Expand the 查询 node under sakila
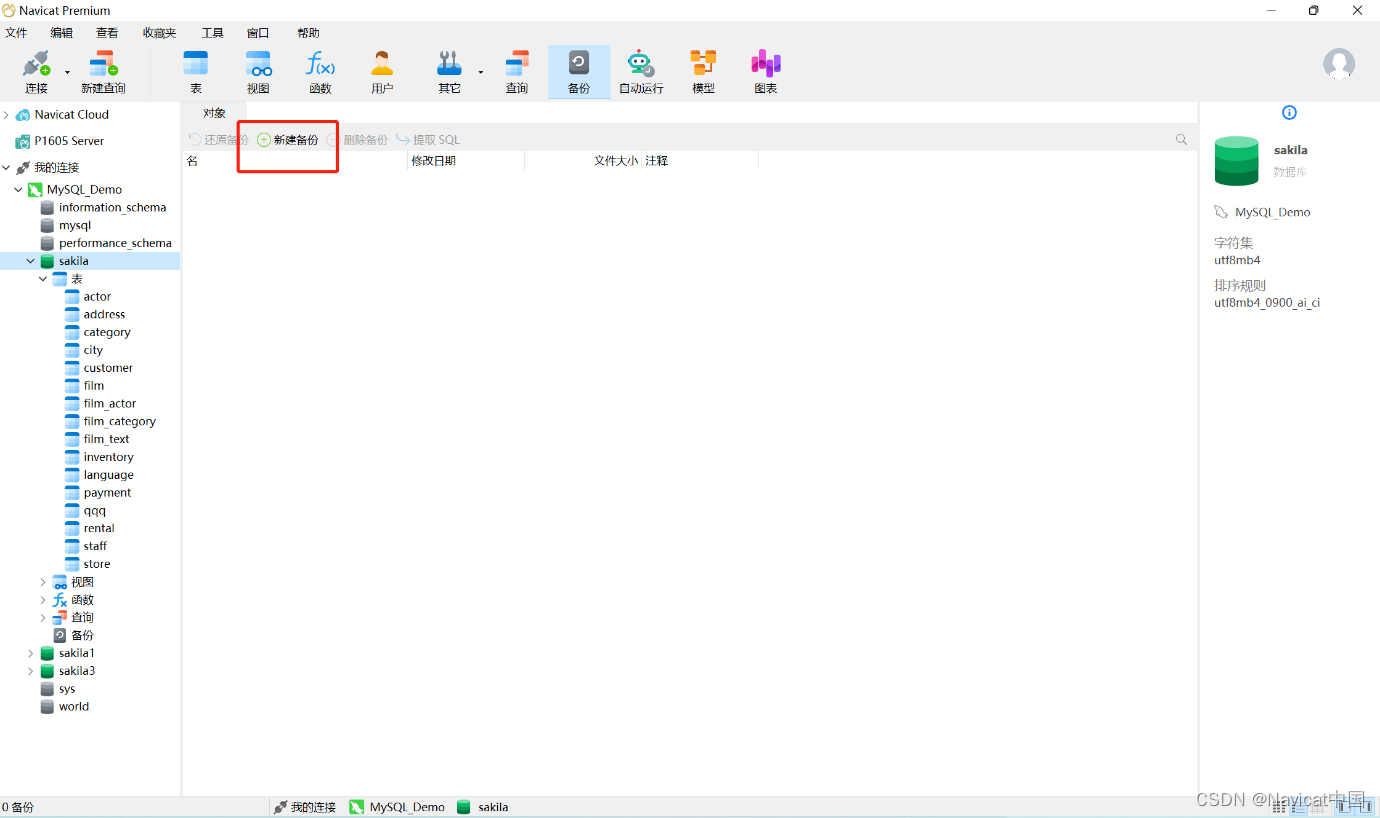The height and width of the screenshot is (818, 1380). pyautogui.click(x=43, y=618)
